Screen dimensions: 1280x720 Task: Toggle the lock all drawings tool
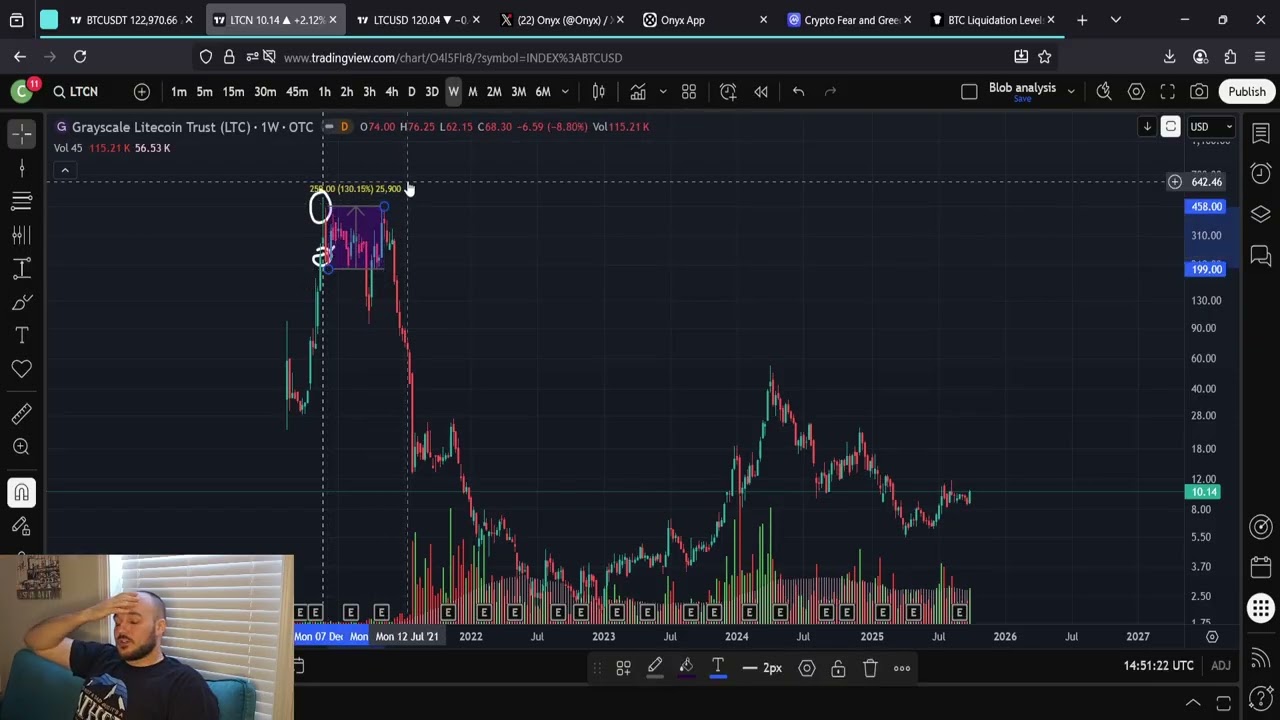click(22, 526)
